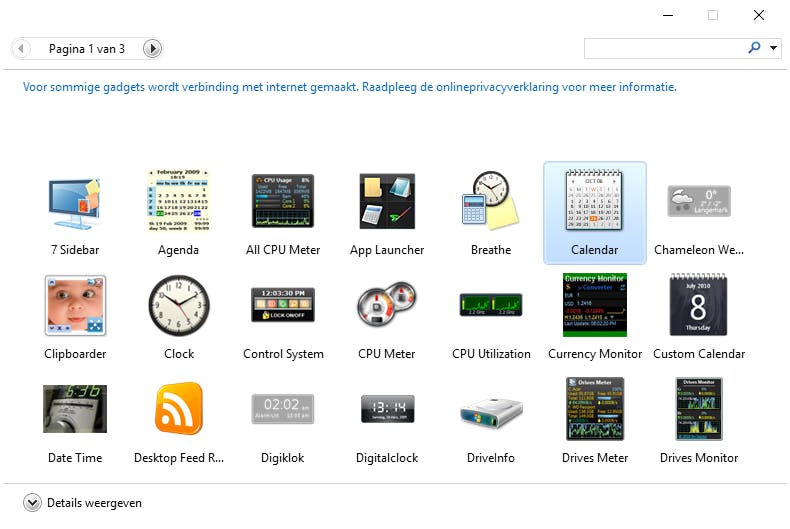This screenshot has height=529, width=790.
Task: Go to the next gadget page
Action: click(x=152, y=49)
